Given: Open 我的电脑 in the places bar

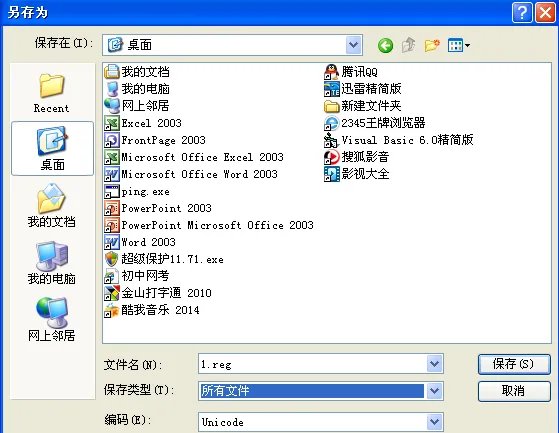Looking at the screenshot, I should point(52,263).
